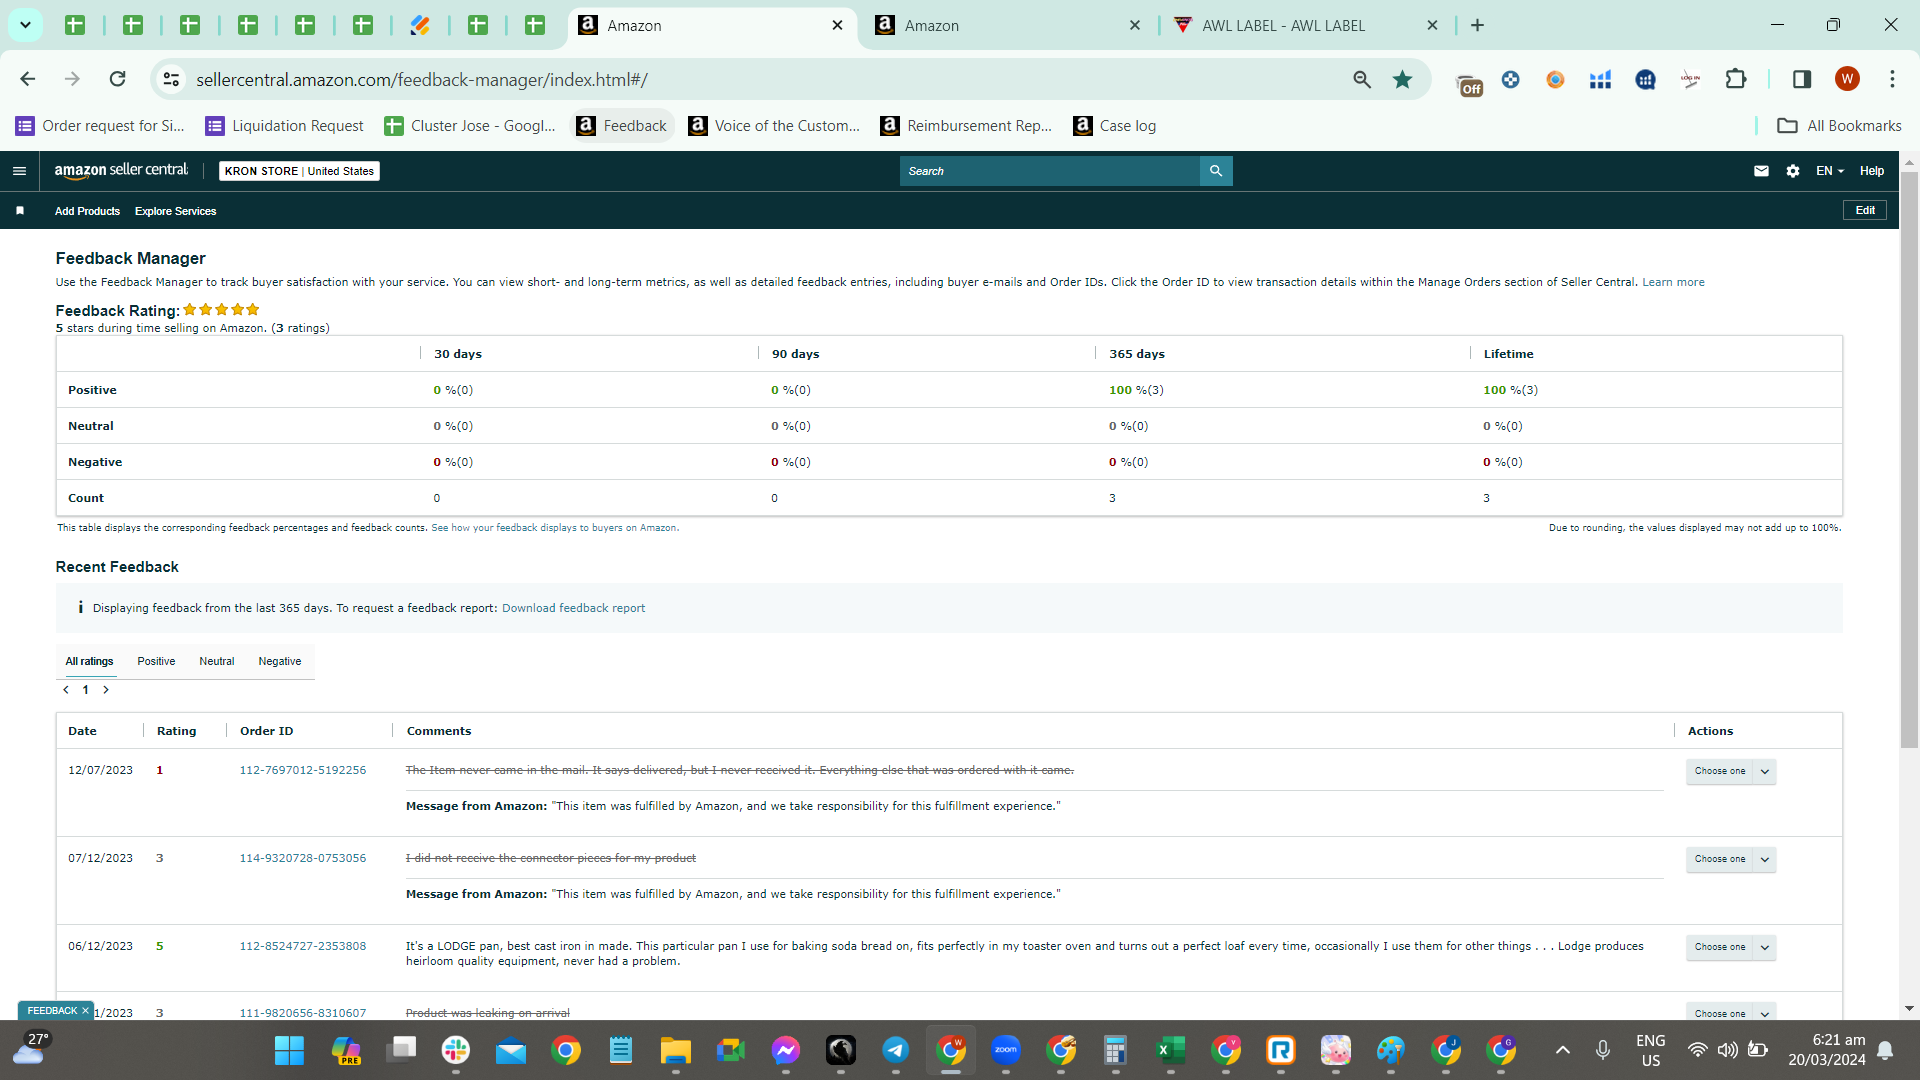Click Explore Services in the navigation bar
This screenshot has height=1080, width=1920.
pos(175,211)
